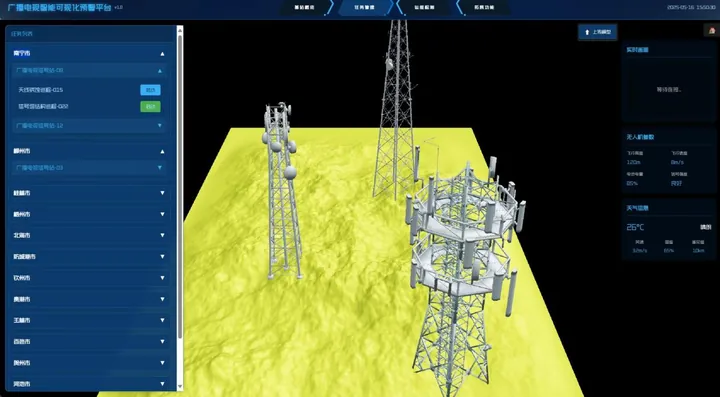The image size is (720, 397).
Task: Click the date and time in header
Action: [691, 7]
